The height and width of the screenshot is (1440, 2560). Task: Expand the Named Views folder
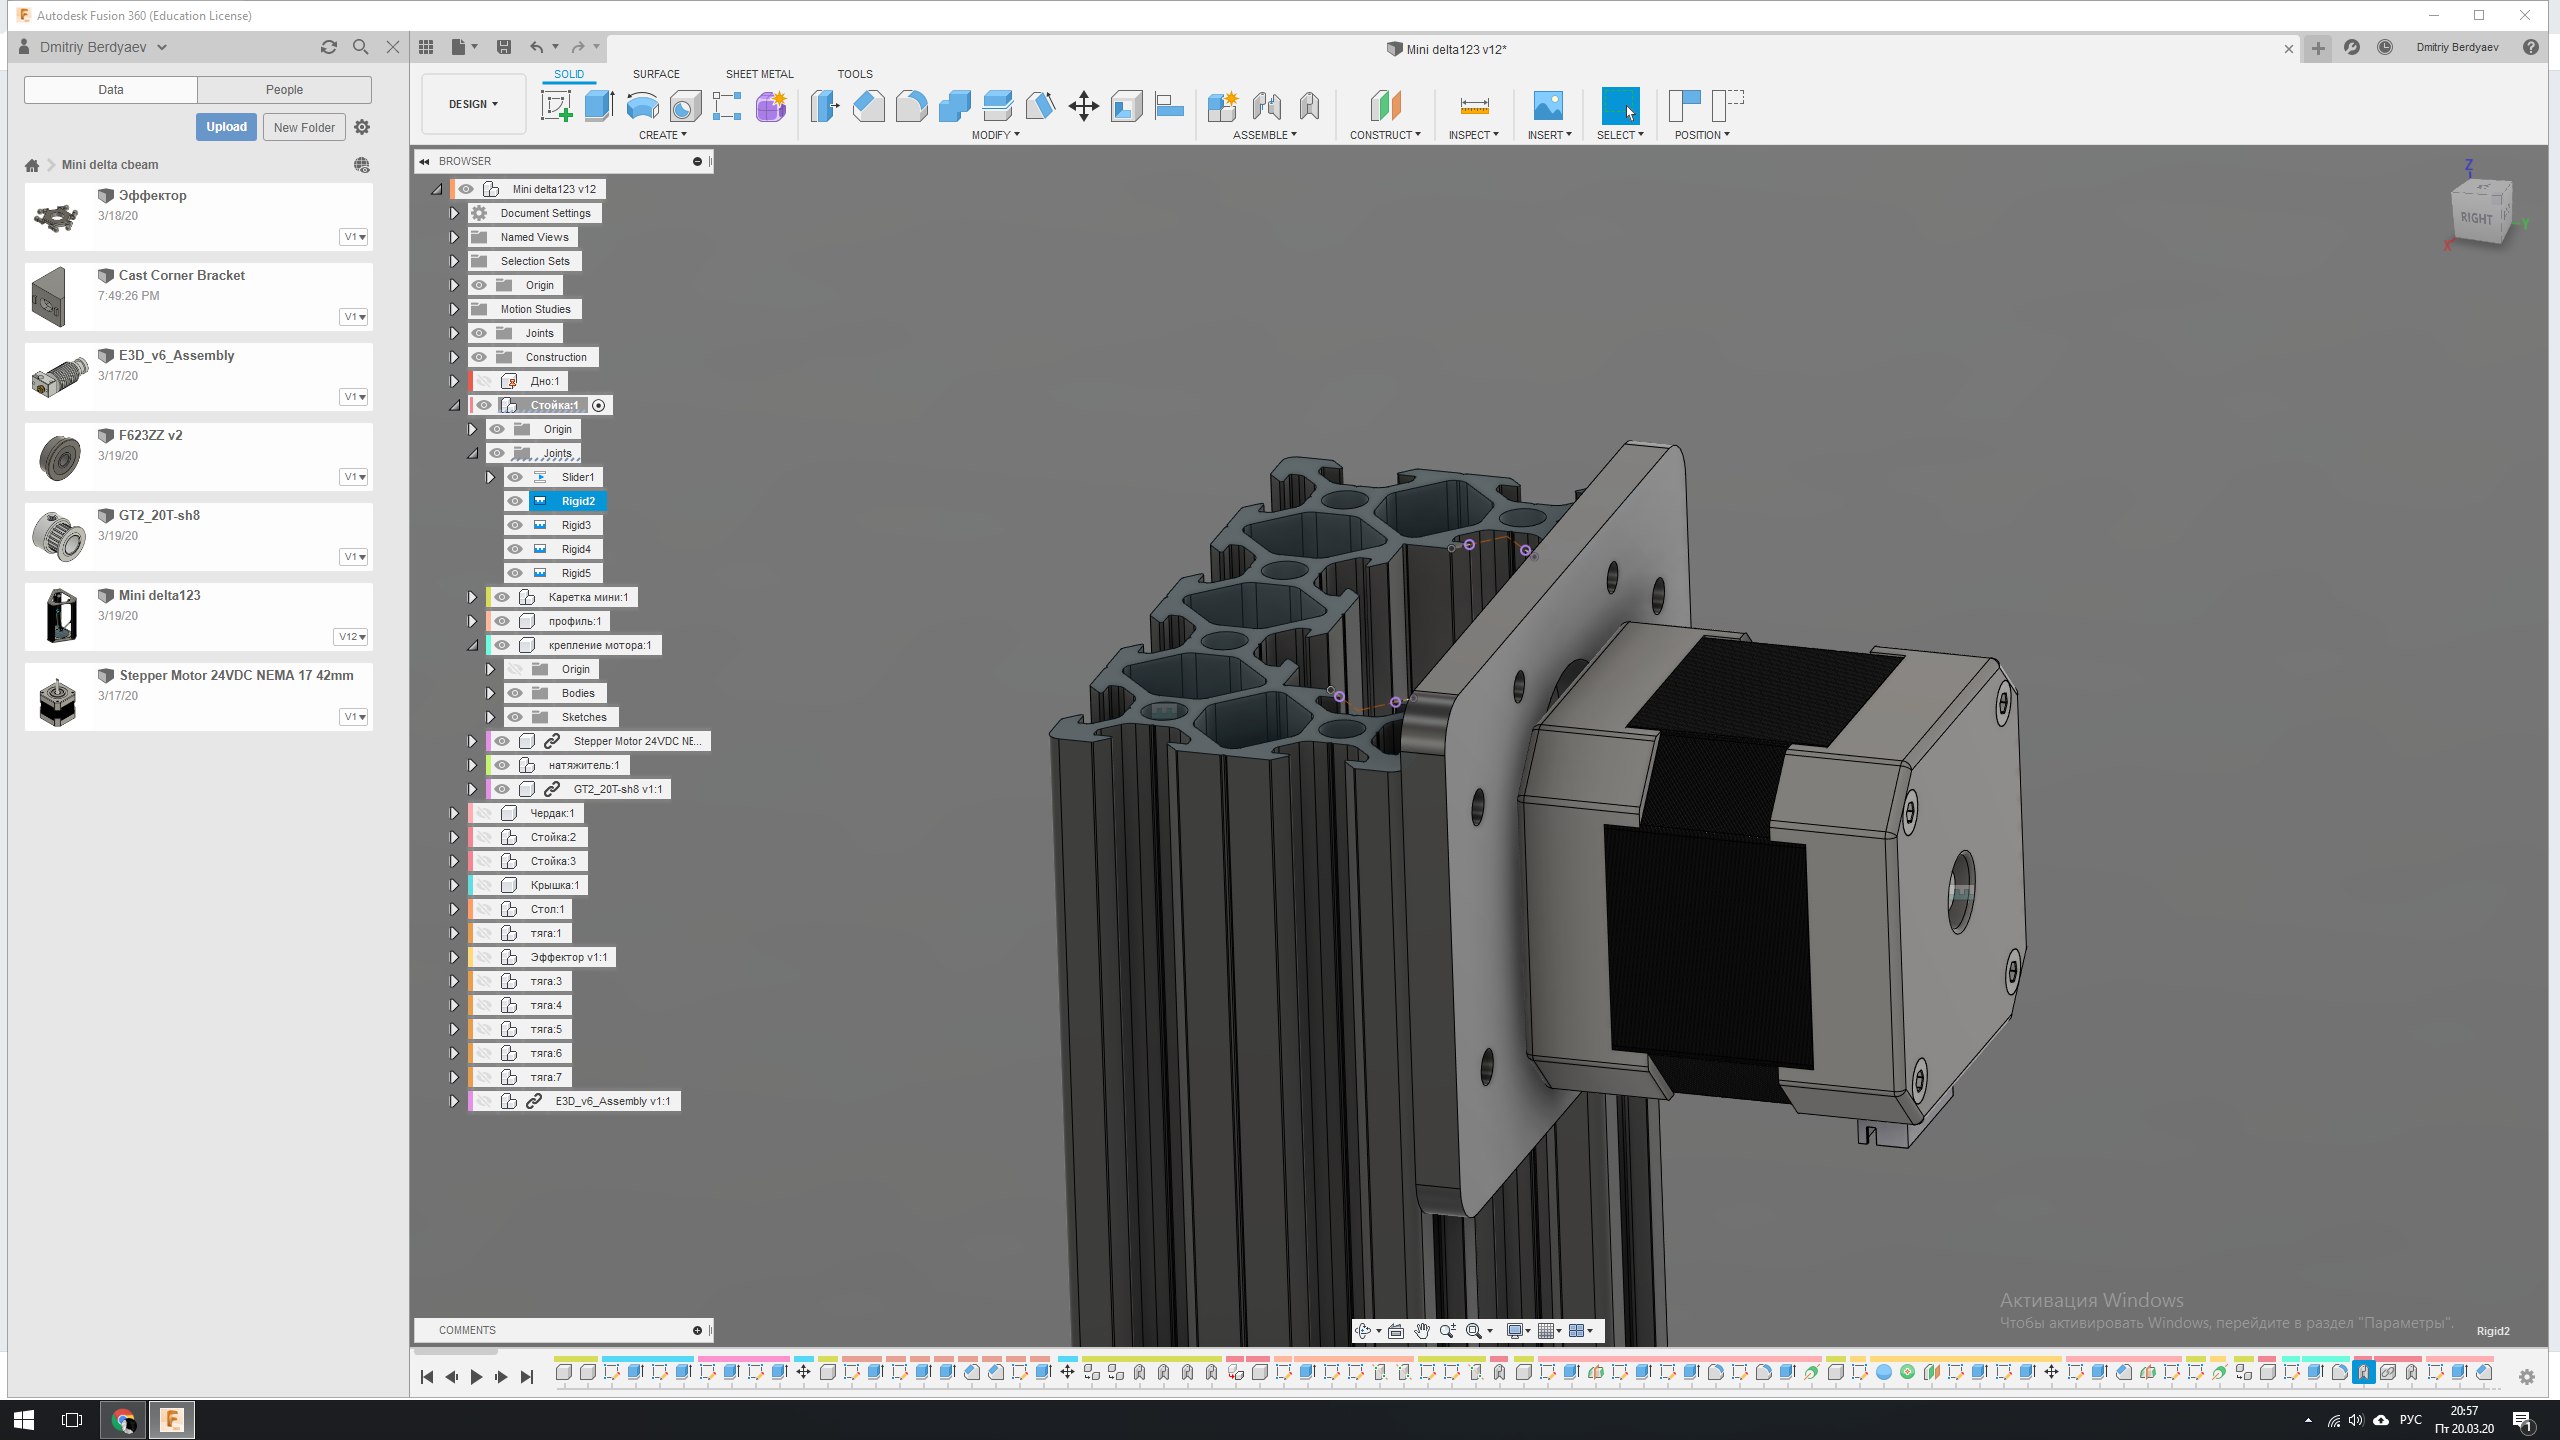pyautogui.click(x=454, y=237)
